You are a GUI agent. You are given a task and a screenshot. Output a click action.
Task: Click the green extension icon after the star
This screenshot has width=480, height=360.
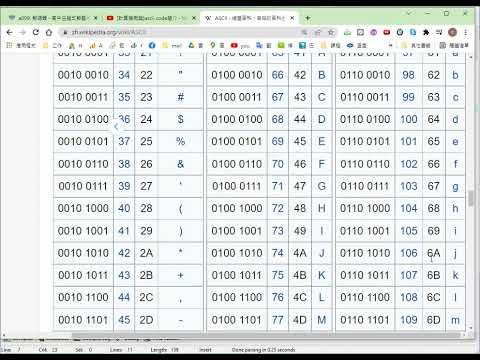(347, 32)
